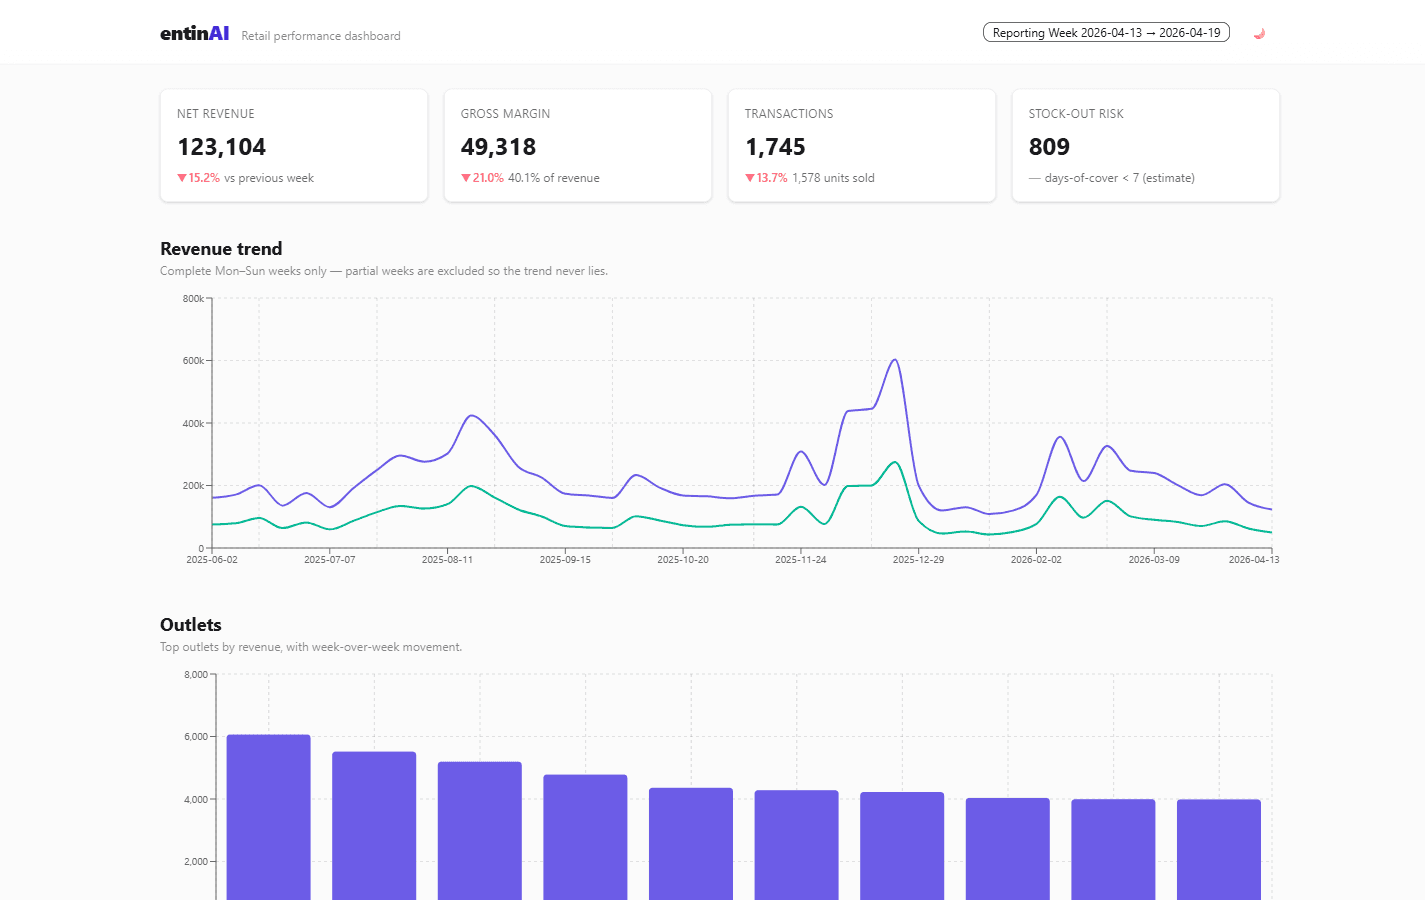This screenshot has height=900, width=1425.
Task: Click the 6,000 label on Outlets chart
Action: (196, 737)
